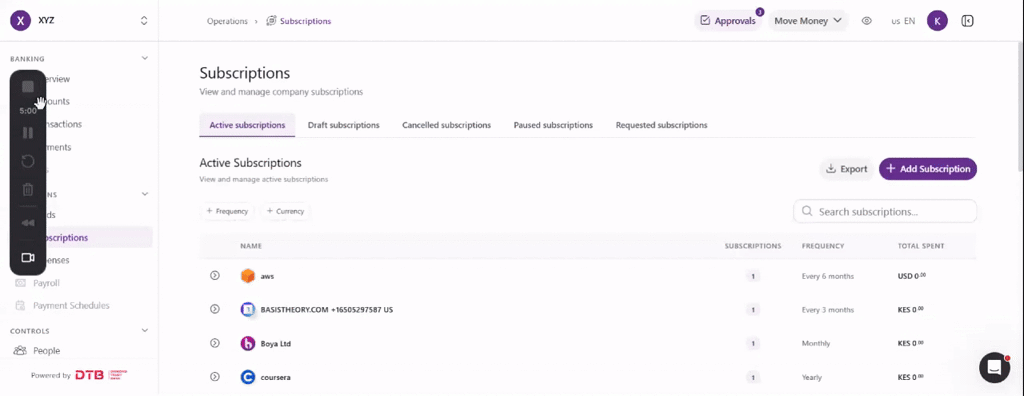The height and width of the screenshot is (396, 1024).
Task: Expand the coursera subscription row
Action: point(215,377)
